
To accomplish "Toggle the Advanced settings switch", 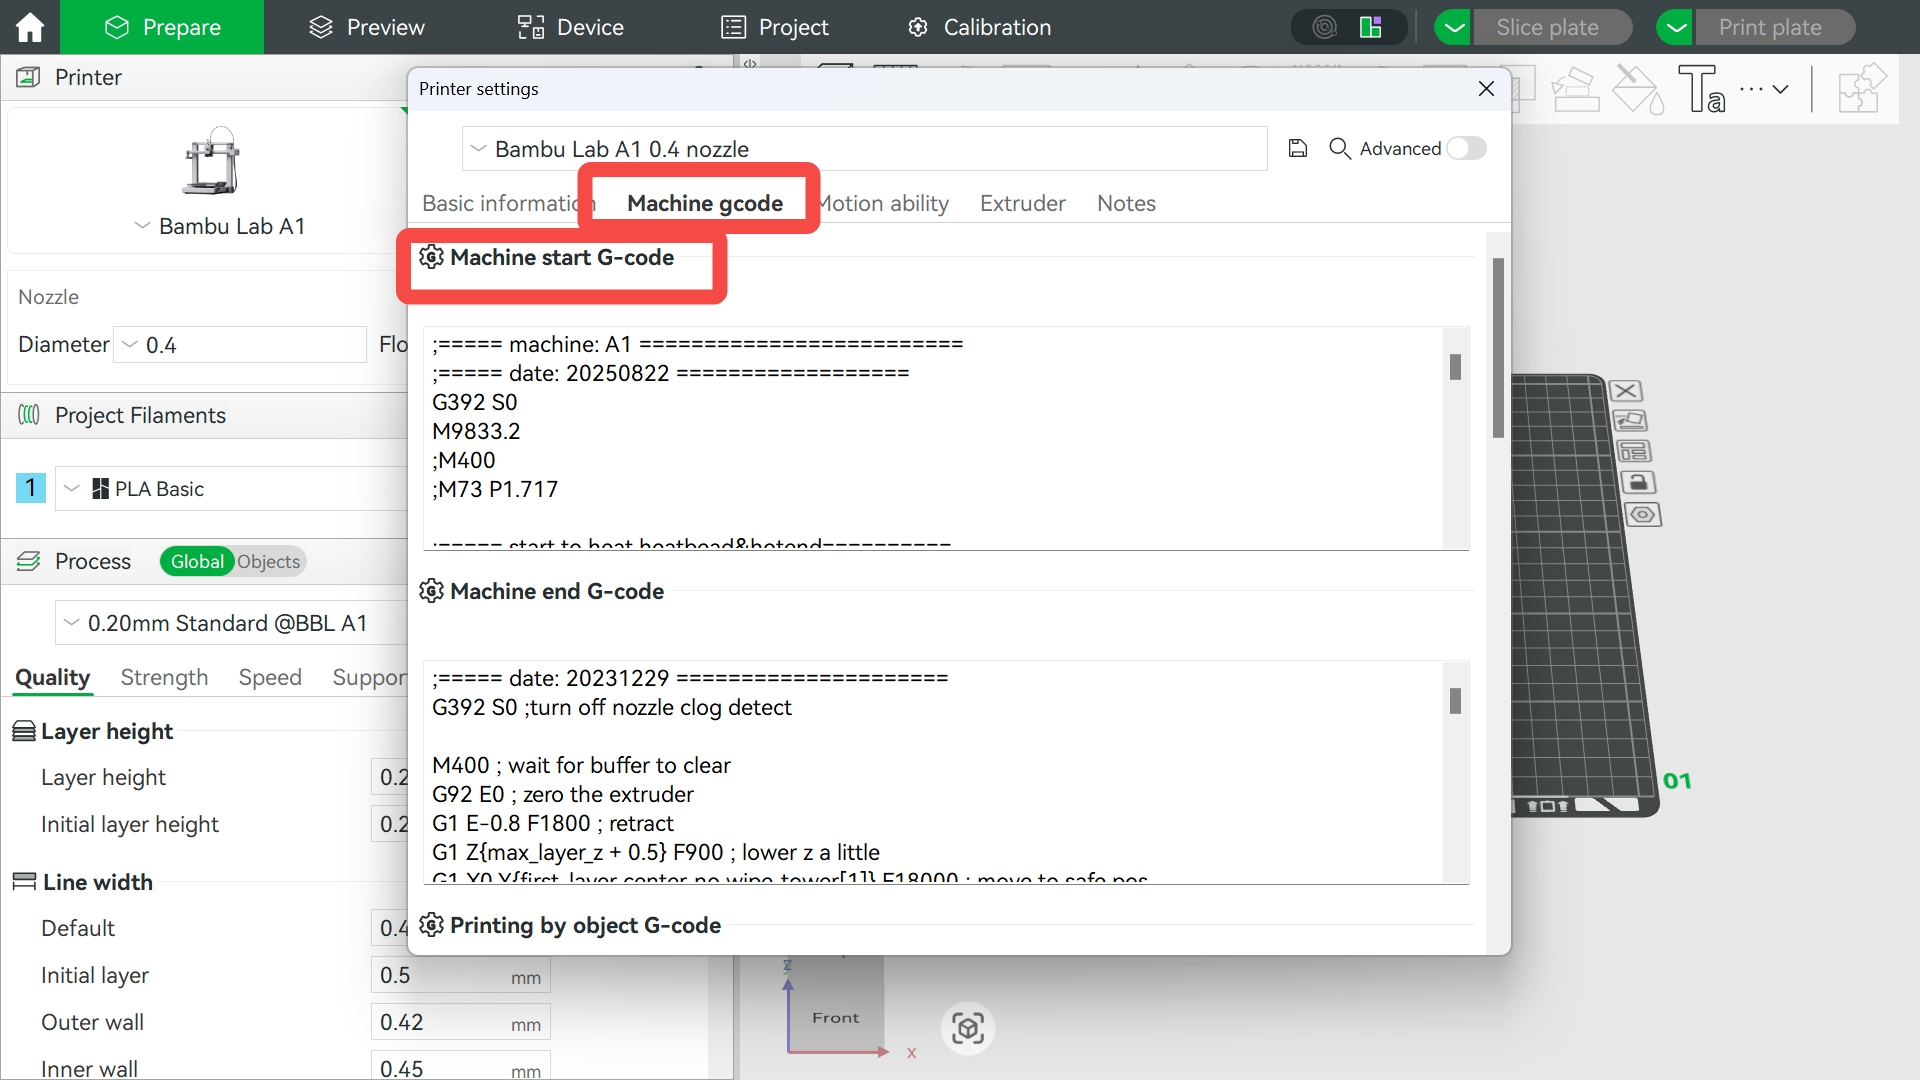I will pos(1466,148).
